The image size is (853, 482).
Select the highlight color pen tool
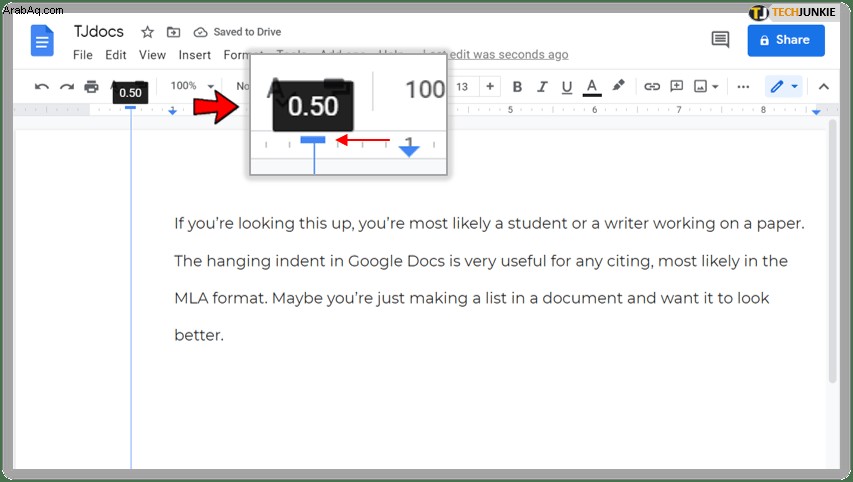(618, 85)
